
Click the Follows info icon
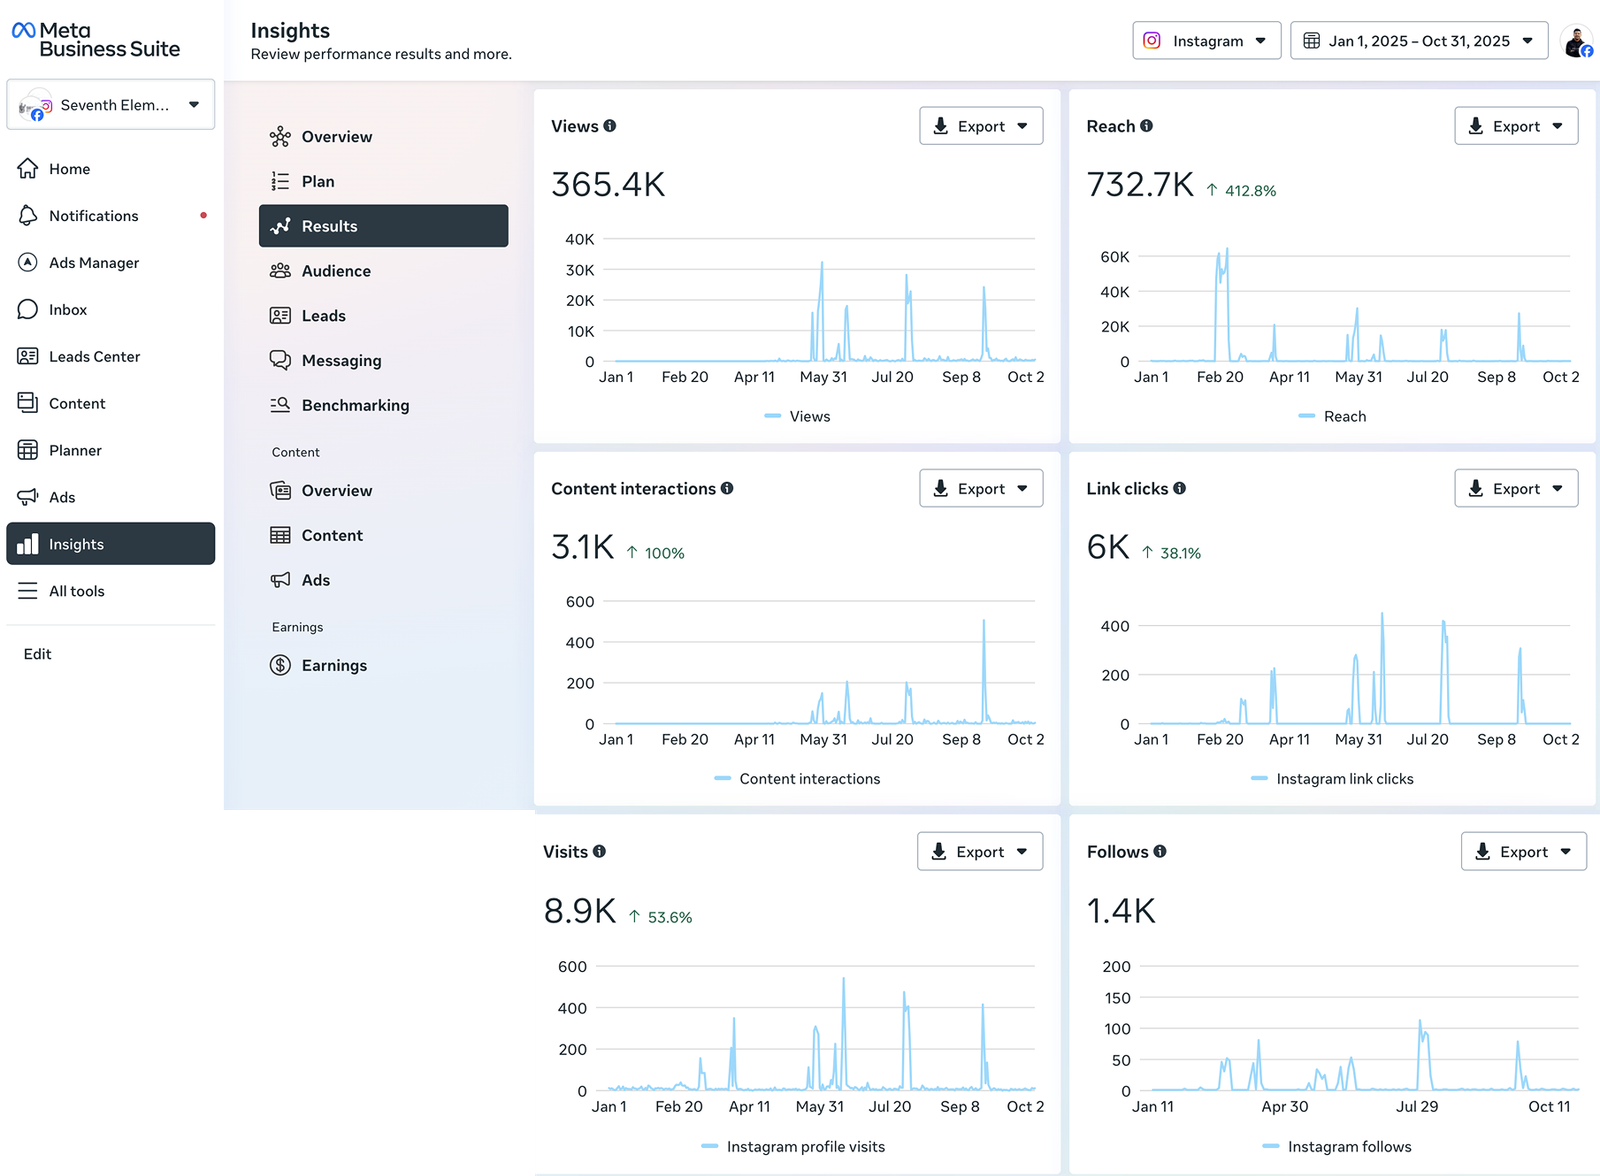1160,851
